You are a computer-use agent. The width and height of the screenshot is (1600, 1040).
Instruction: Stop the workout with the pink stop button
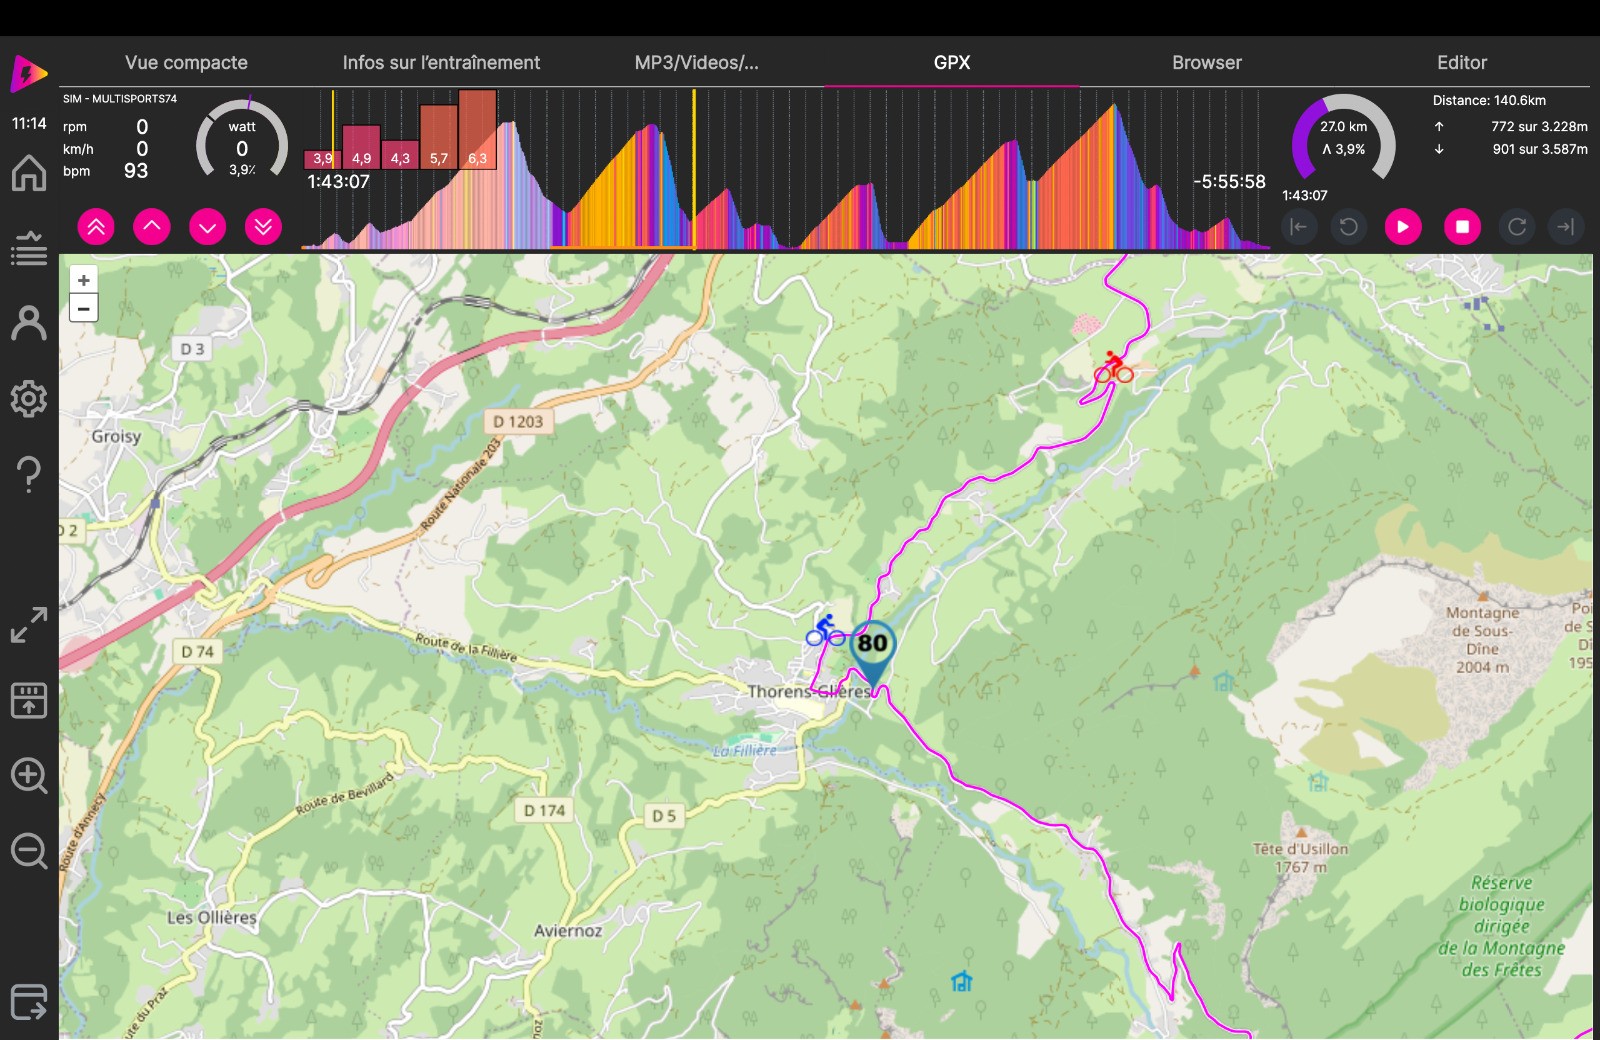click(x=1461, y=227)
